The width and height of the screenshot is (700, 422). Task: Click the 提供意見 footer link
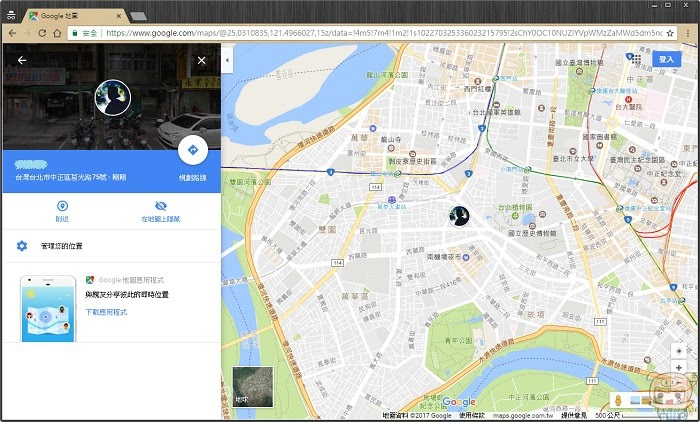[574, 416]
